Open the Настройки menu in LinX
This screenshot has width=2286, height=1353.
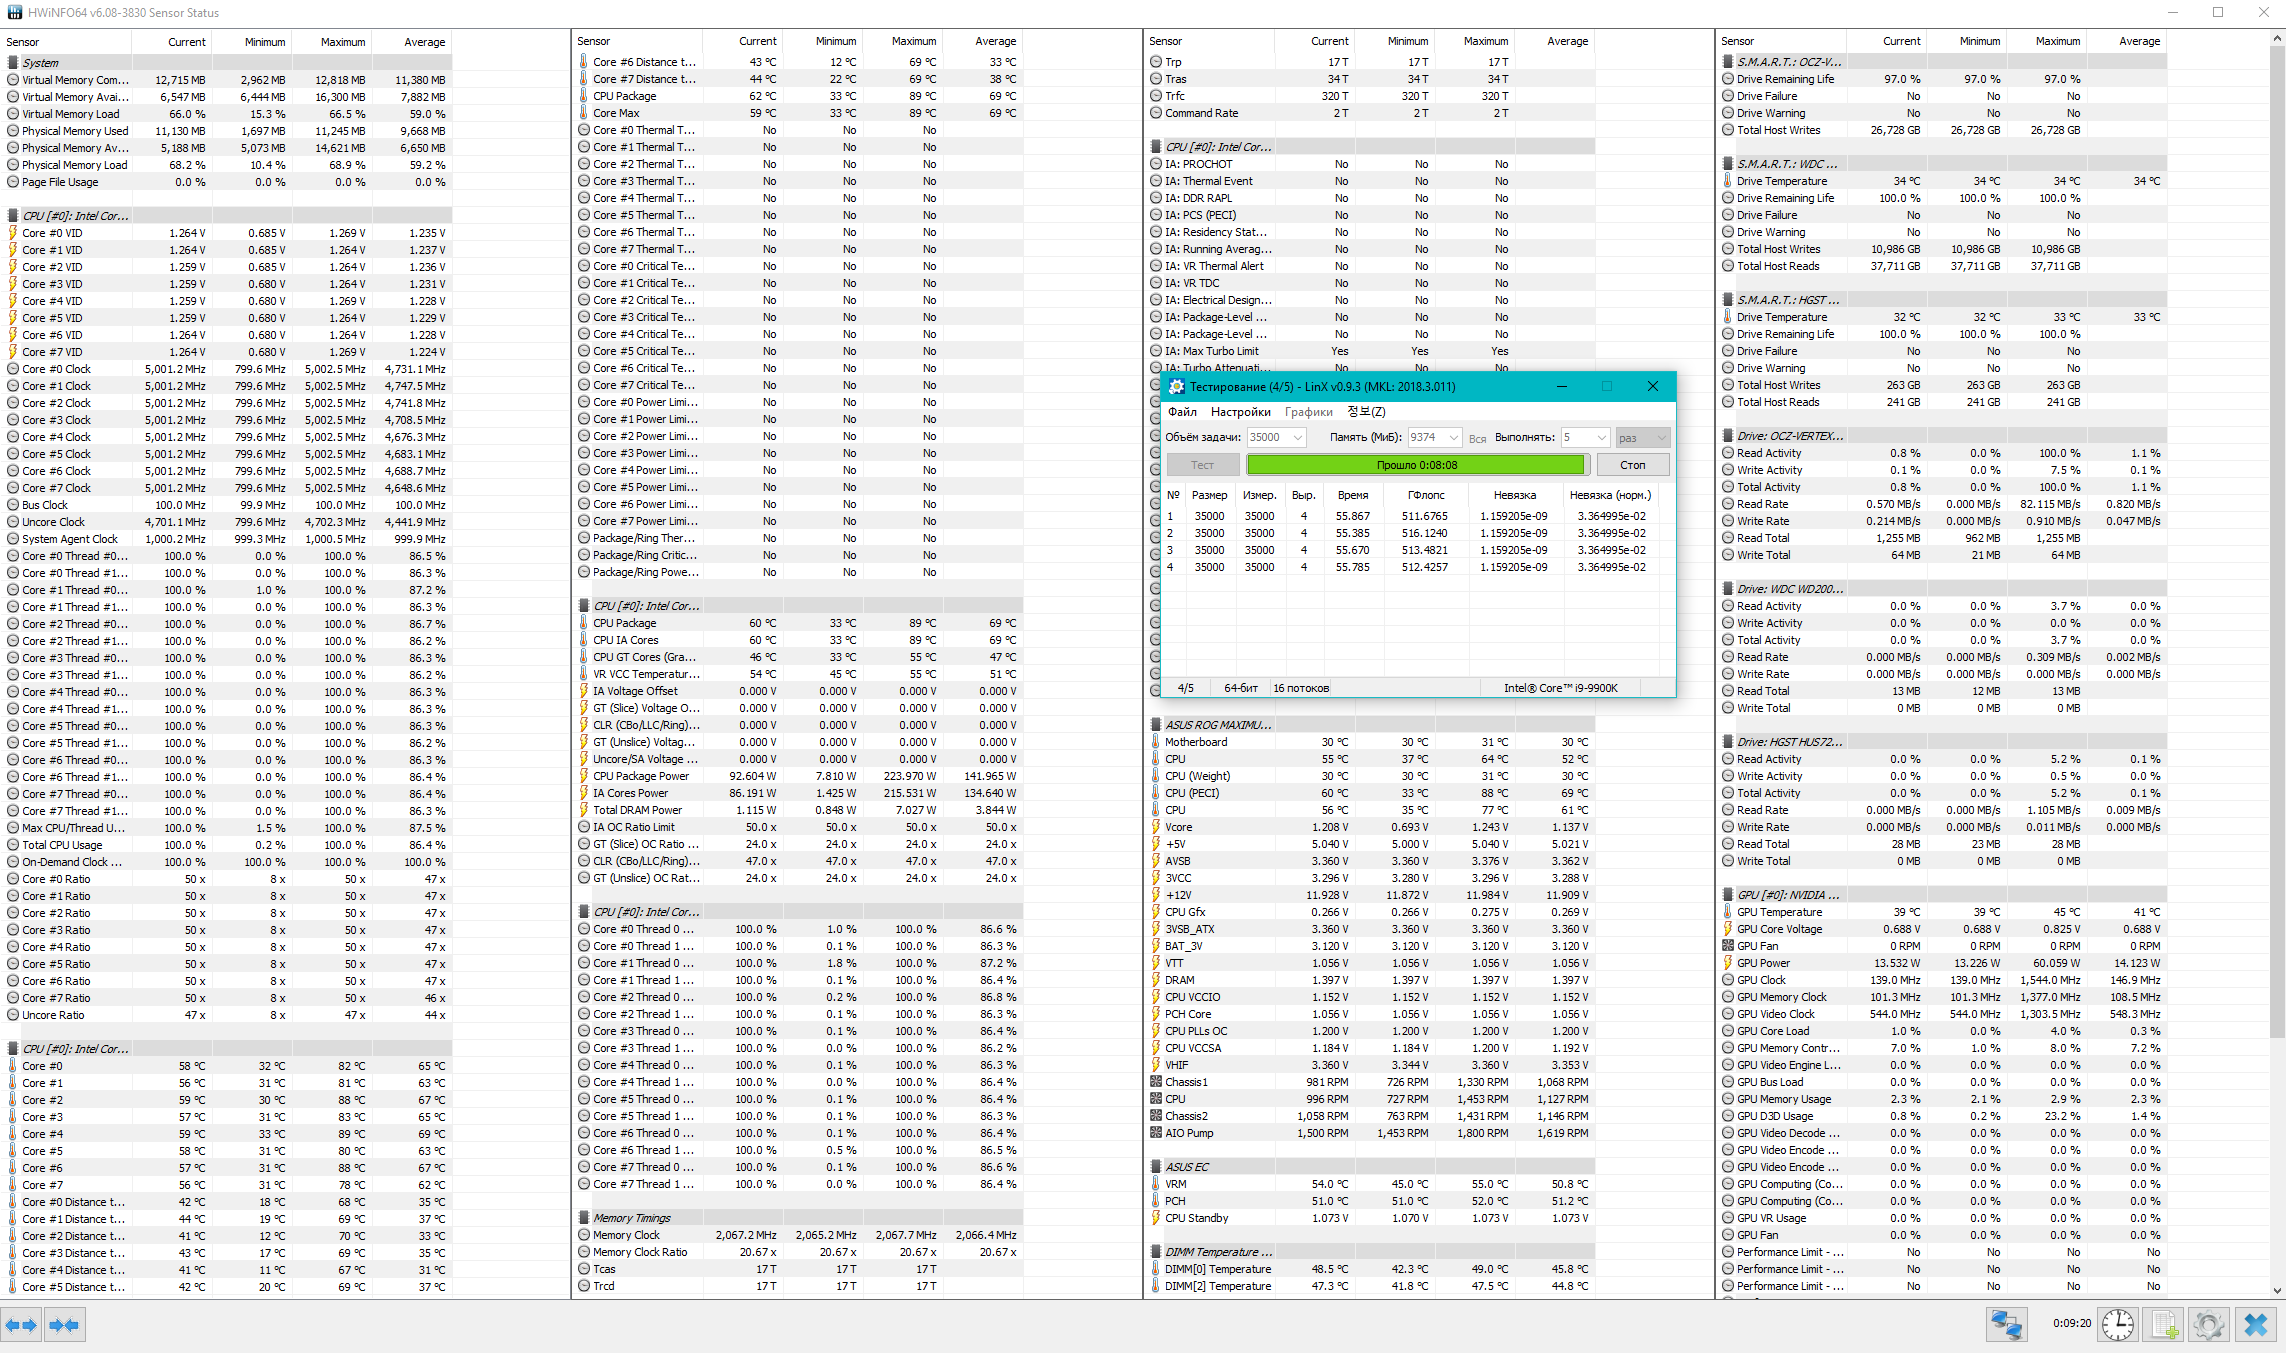pos(1240,412)
